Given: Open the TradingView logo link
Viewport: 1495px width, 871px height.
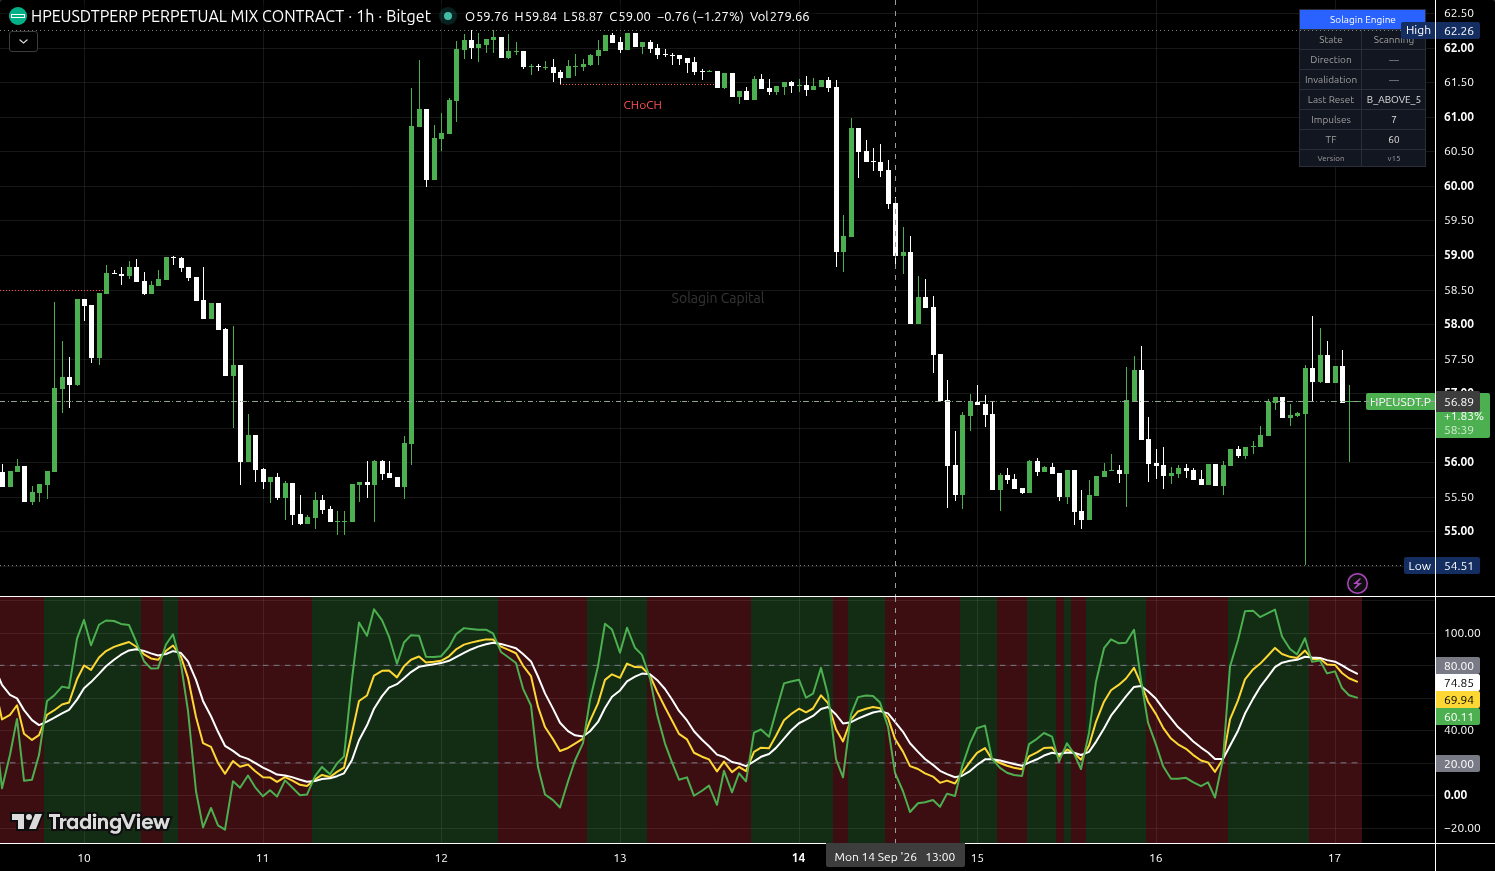Looking at the screenshot, I should (91, 822).
